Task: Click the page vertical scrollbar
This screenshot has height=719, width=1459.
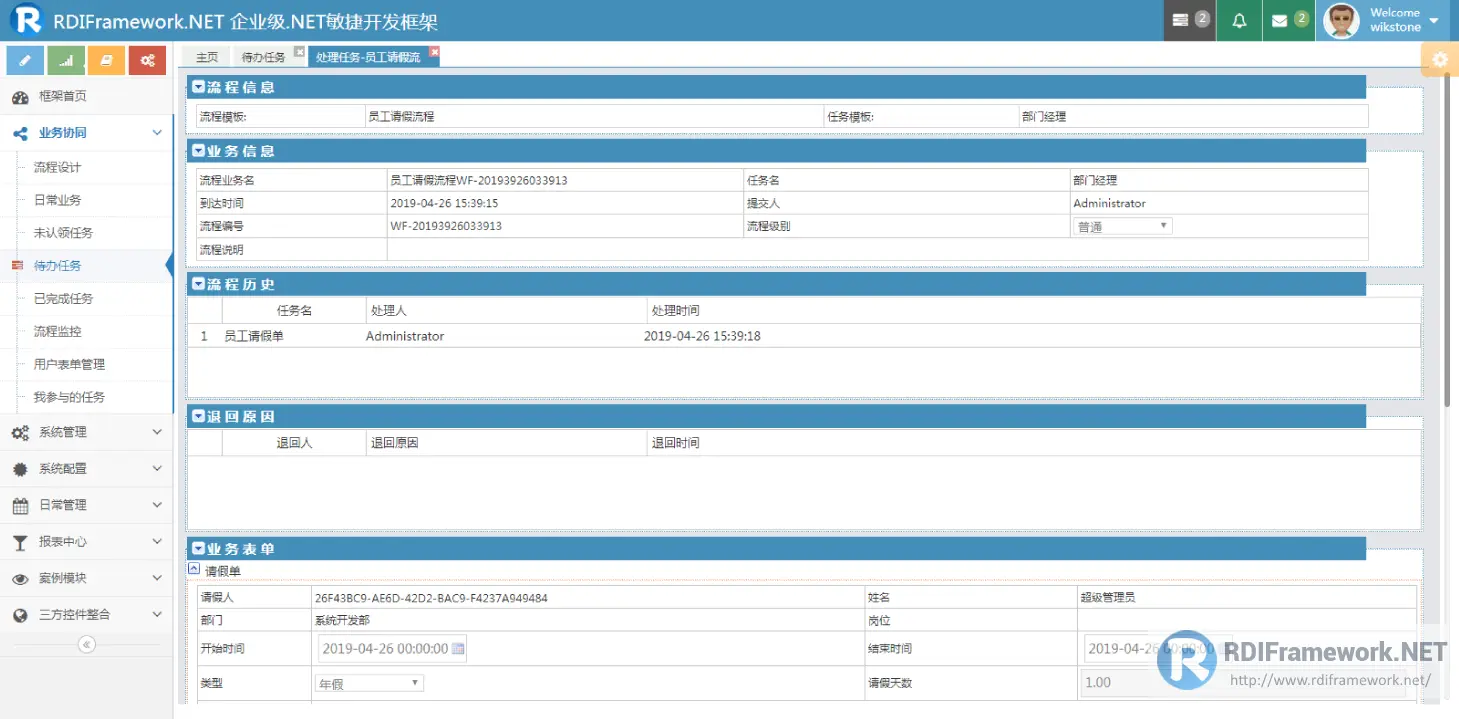Action: tap(1446, 240)
